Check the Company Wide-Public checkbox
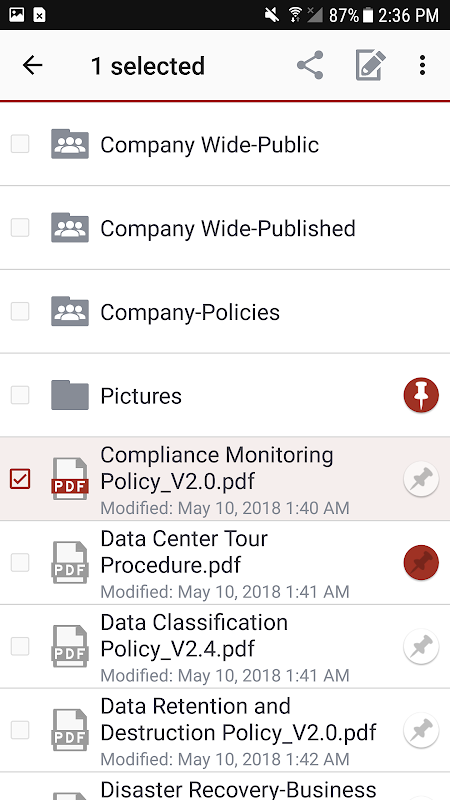Screen dimensions: 450x800 [20, 144]
